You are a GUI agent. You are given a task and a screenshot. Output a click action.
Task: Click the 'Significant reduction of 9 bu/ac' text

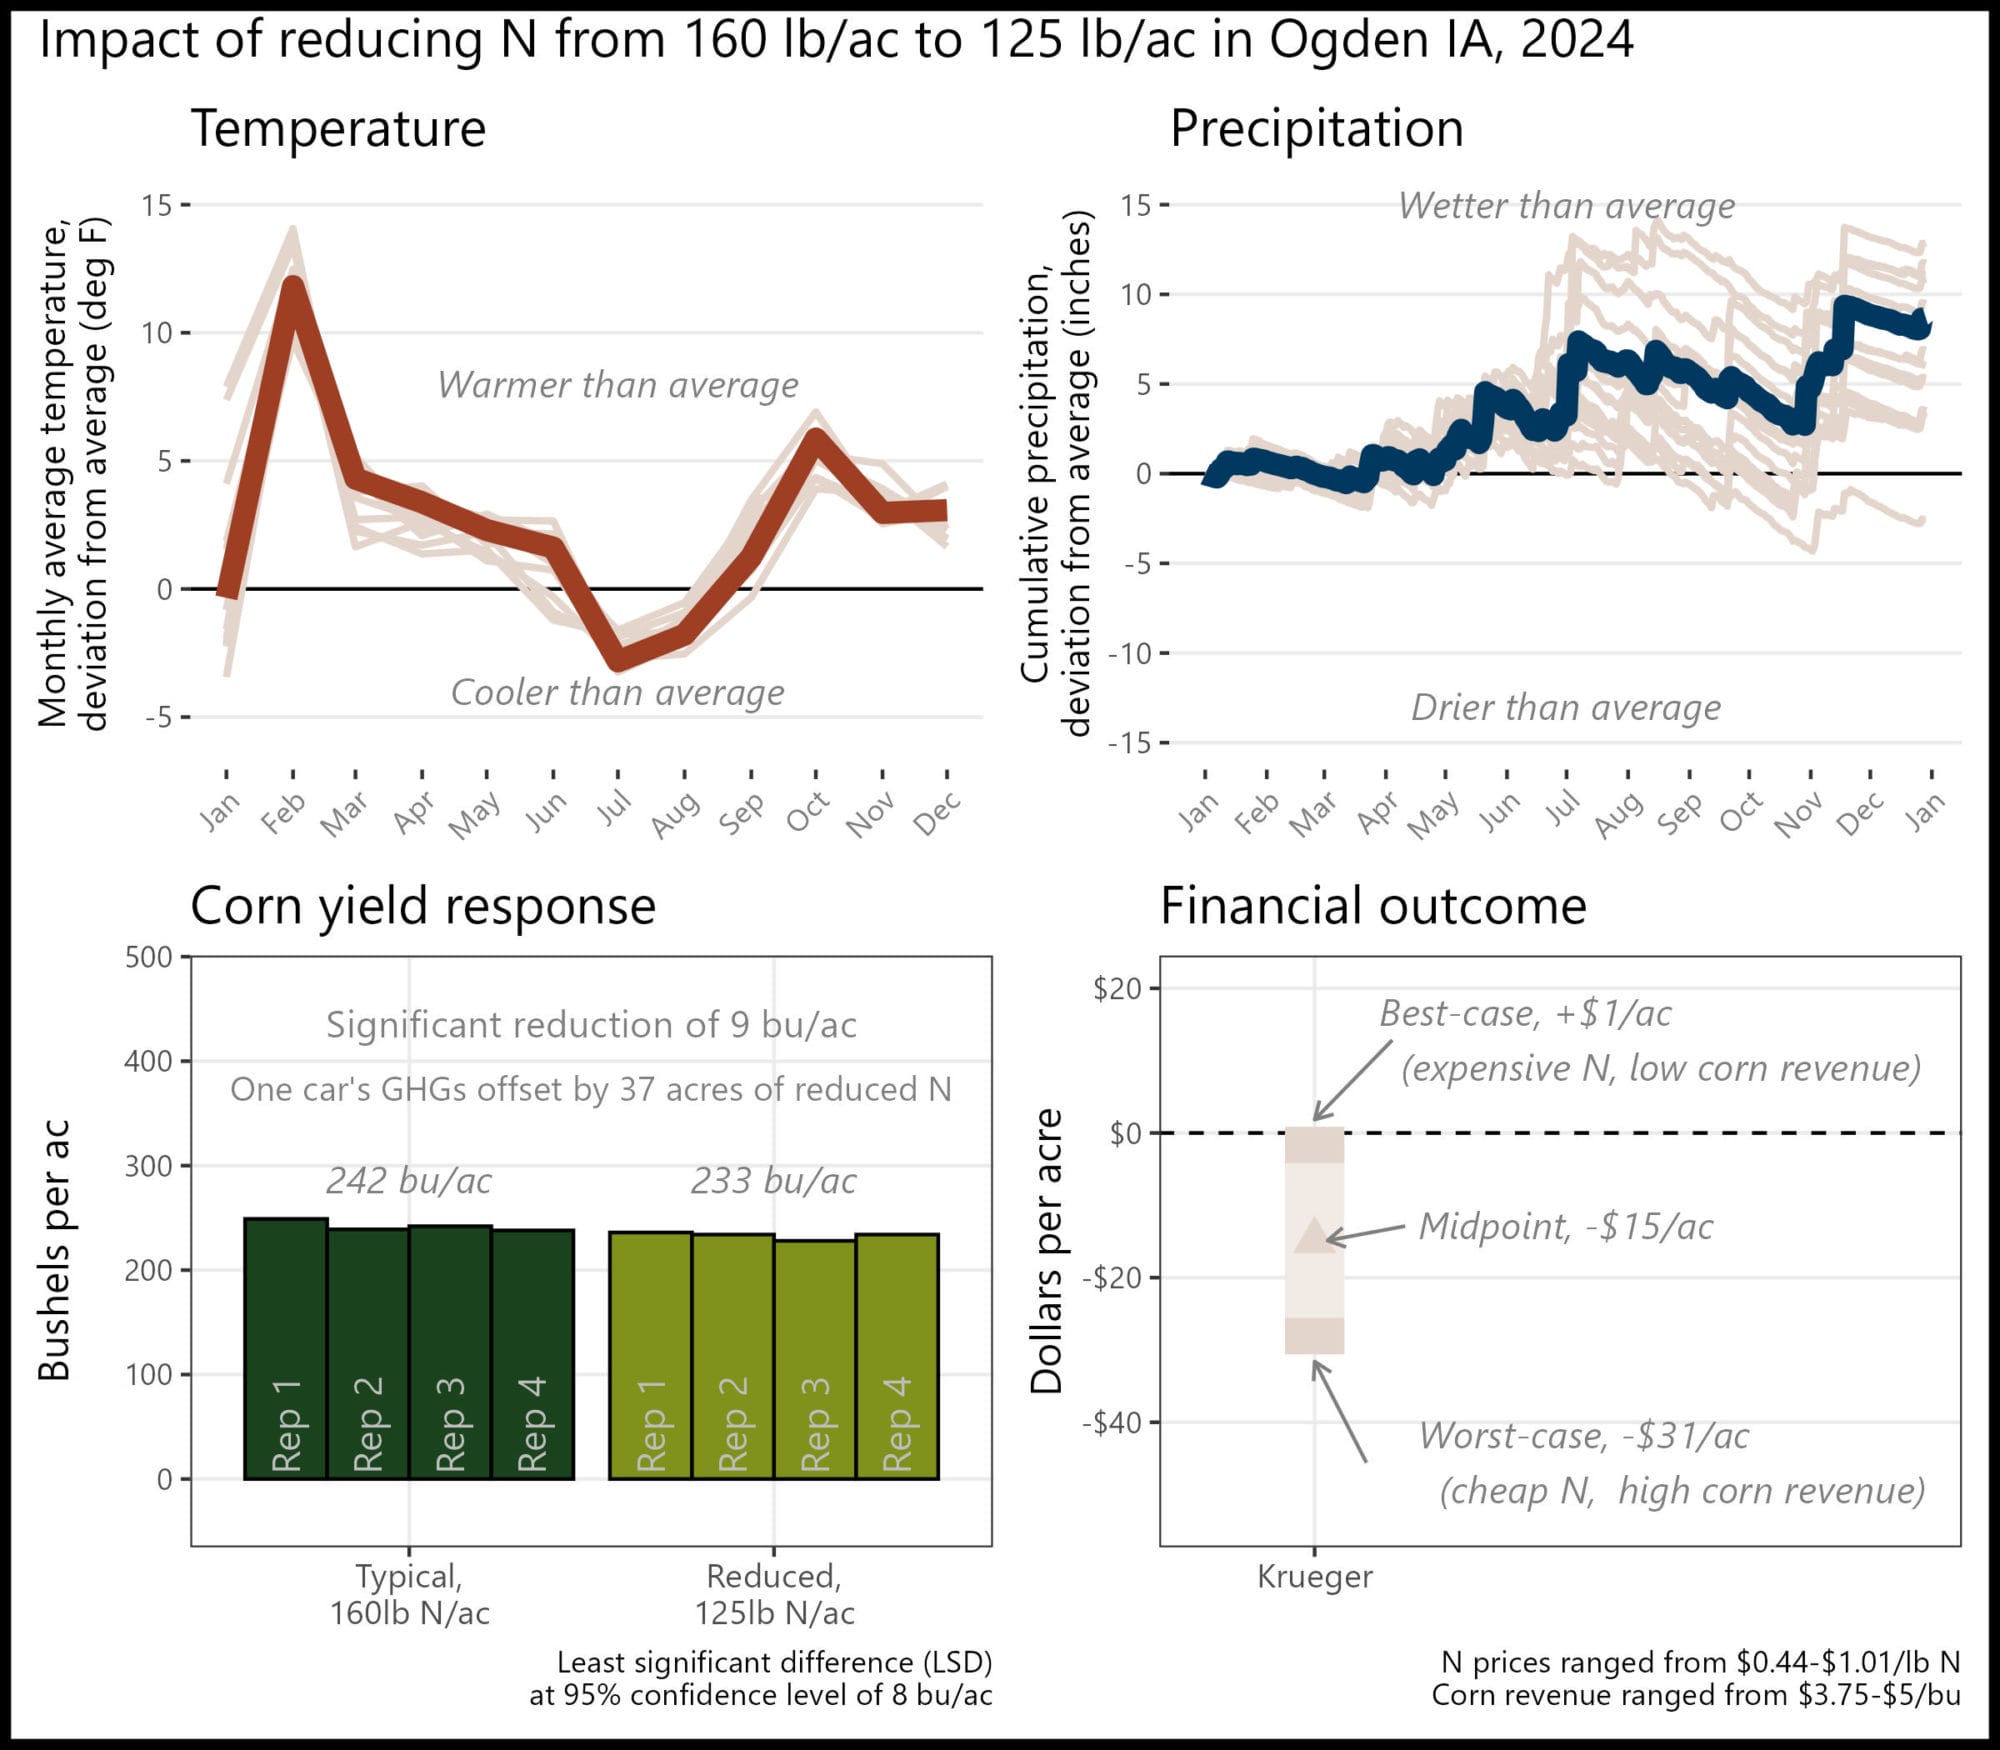(591, 1025)
